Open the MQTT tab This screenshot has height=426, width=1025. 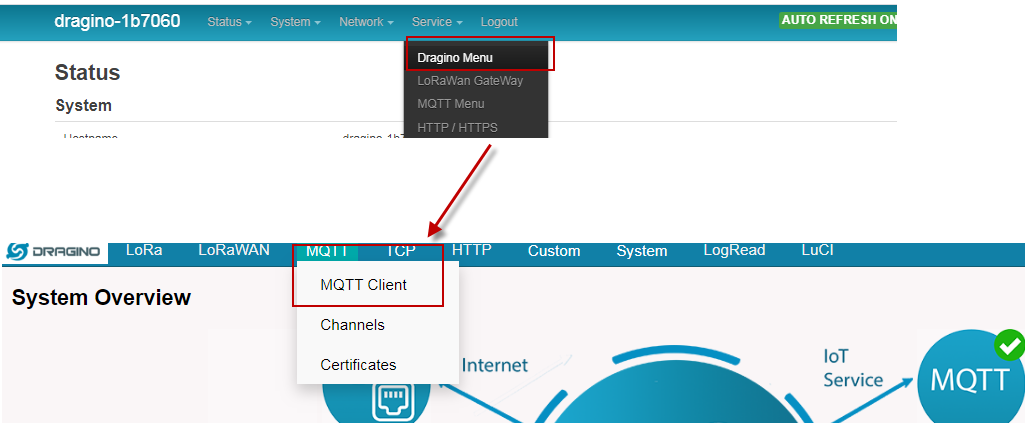(327, 252)
